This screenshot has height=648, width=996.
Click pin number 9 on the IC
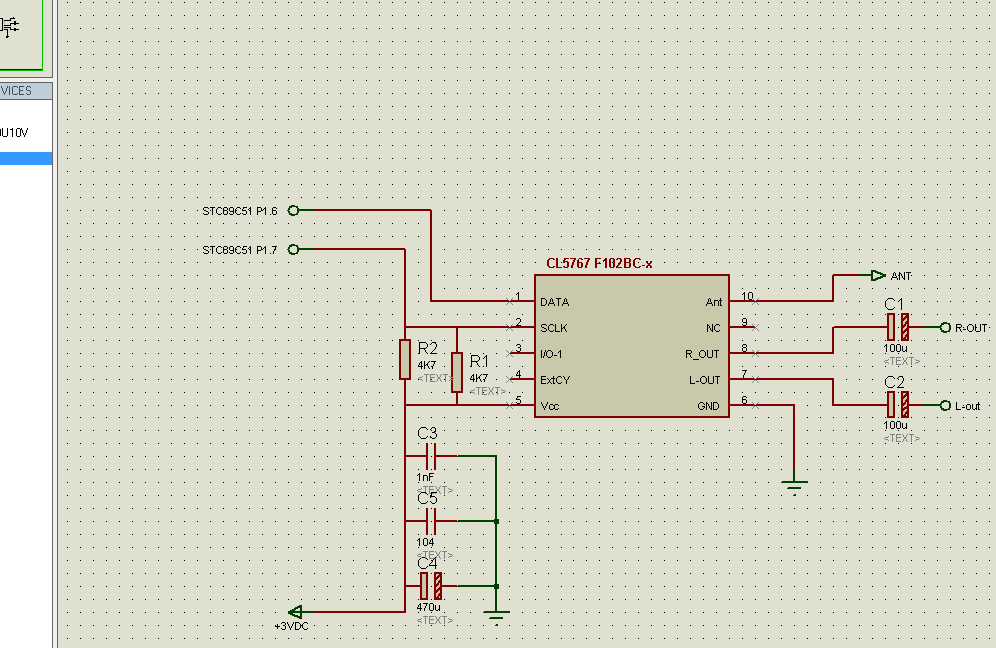(x=744, y=321)
